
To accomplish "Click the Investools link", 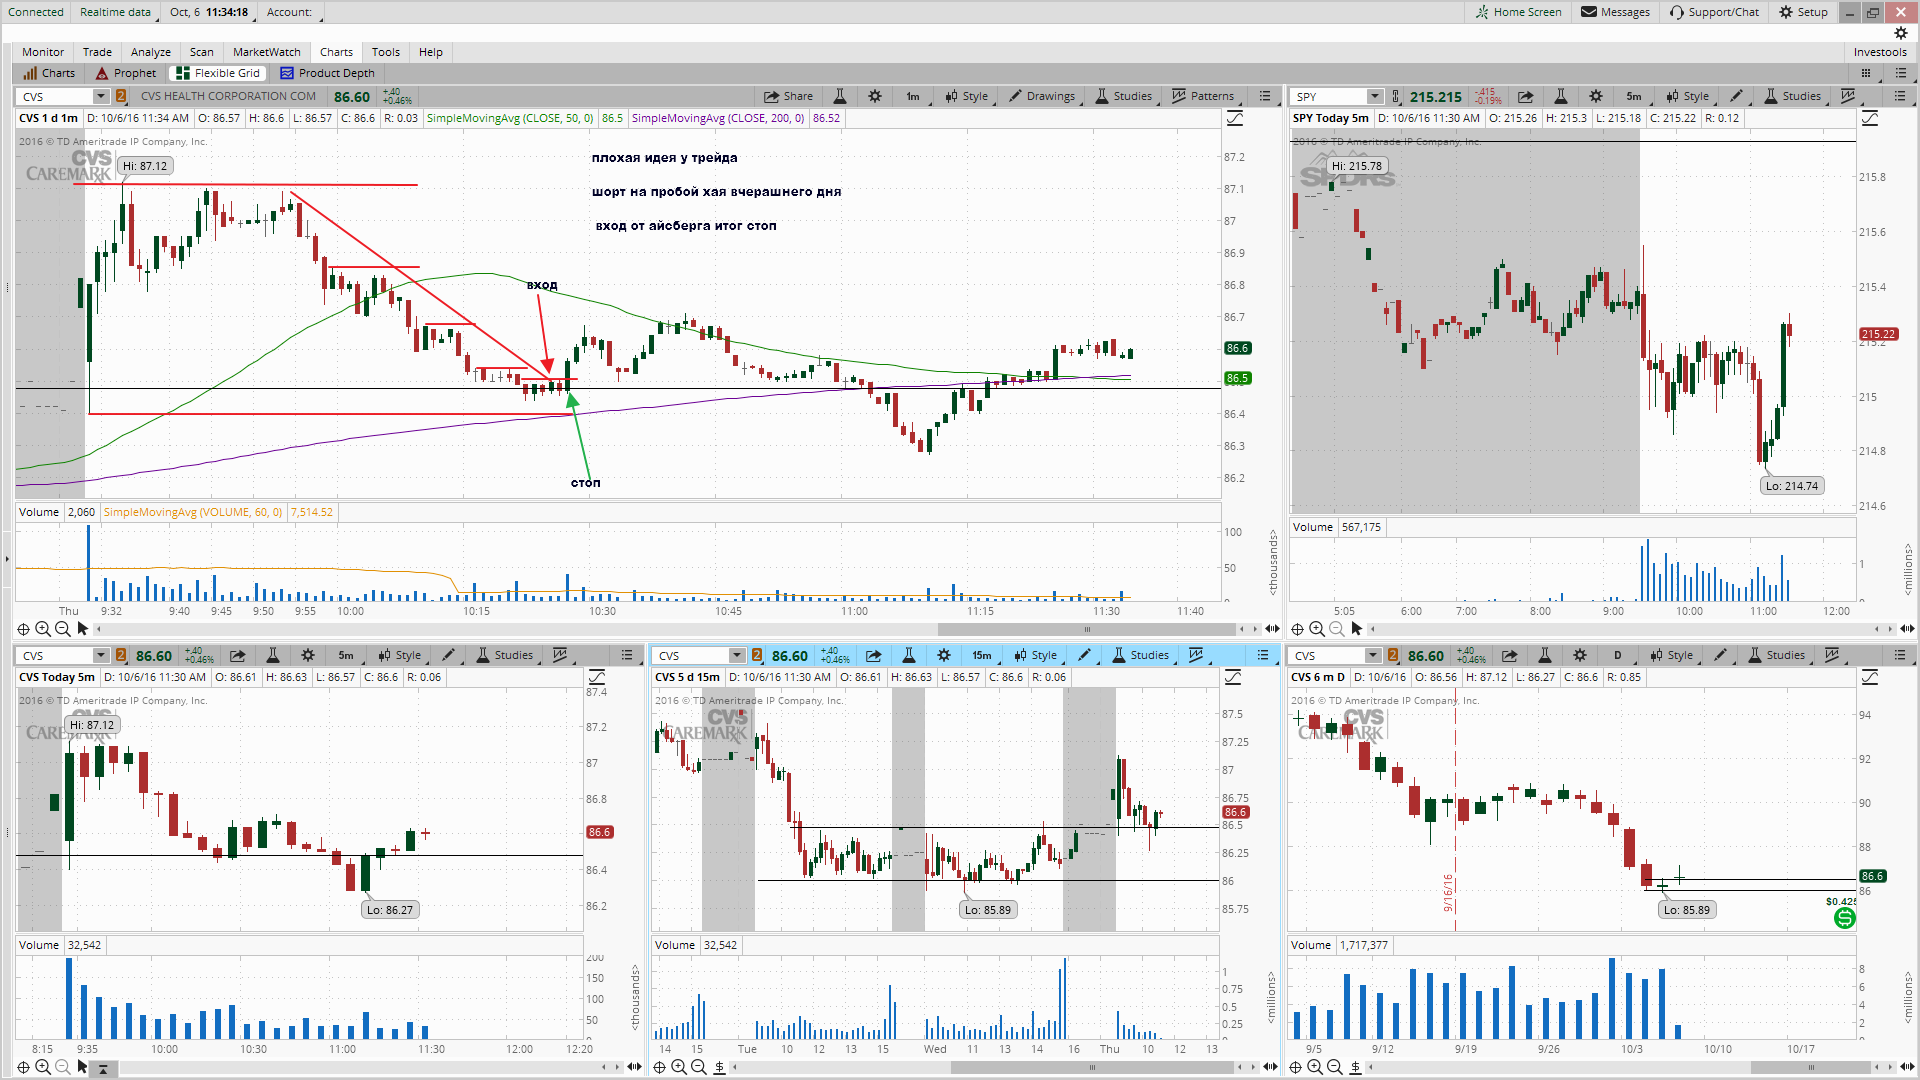I will click(x=1880, y=52).
